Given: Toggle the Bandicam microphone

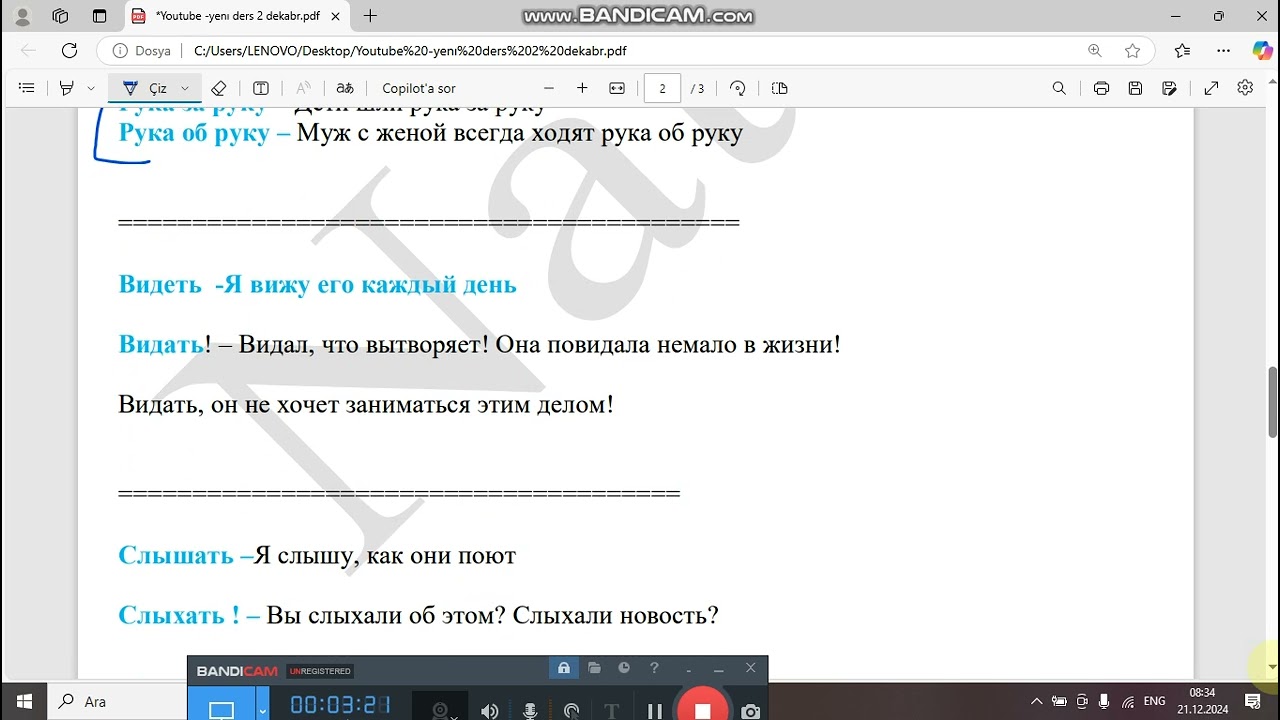Looking at the screenshot, I should tap(530, 711).
